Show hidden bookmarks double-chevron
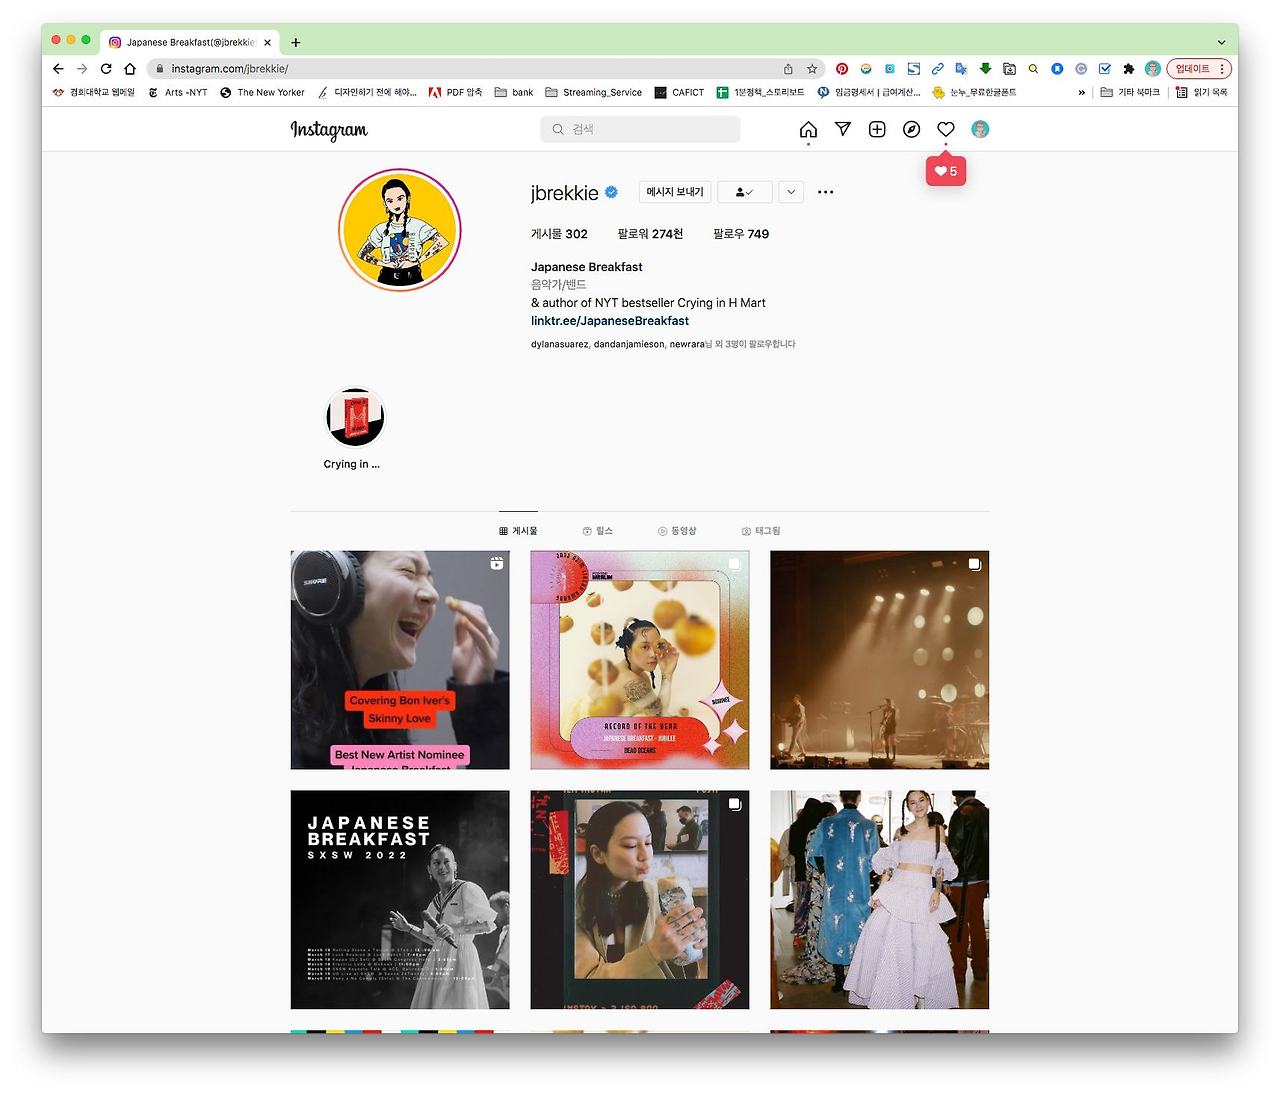This screenshot has width=1280, height=1093. [x=1081, y=92]
